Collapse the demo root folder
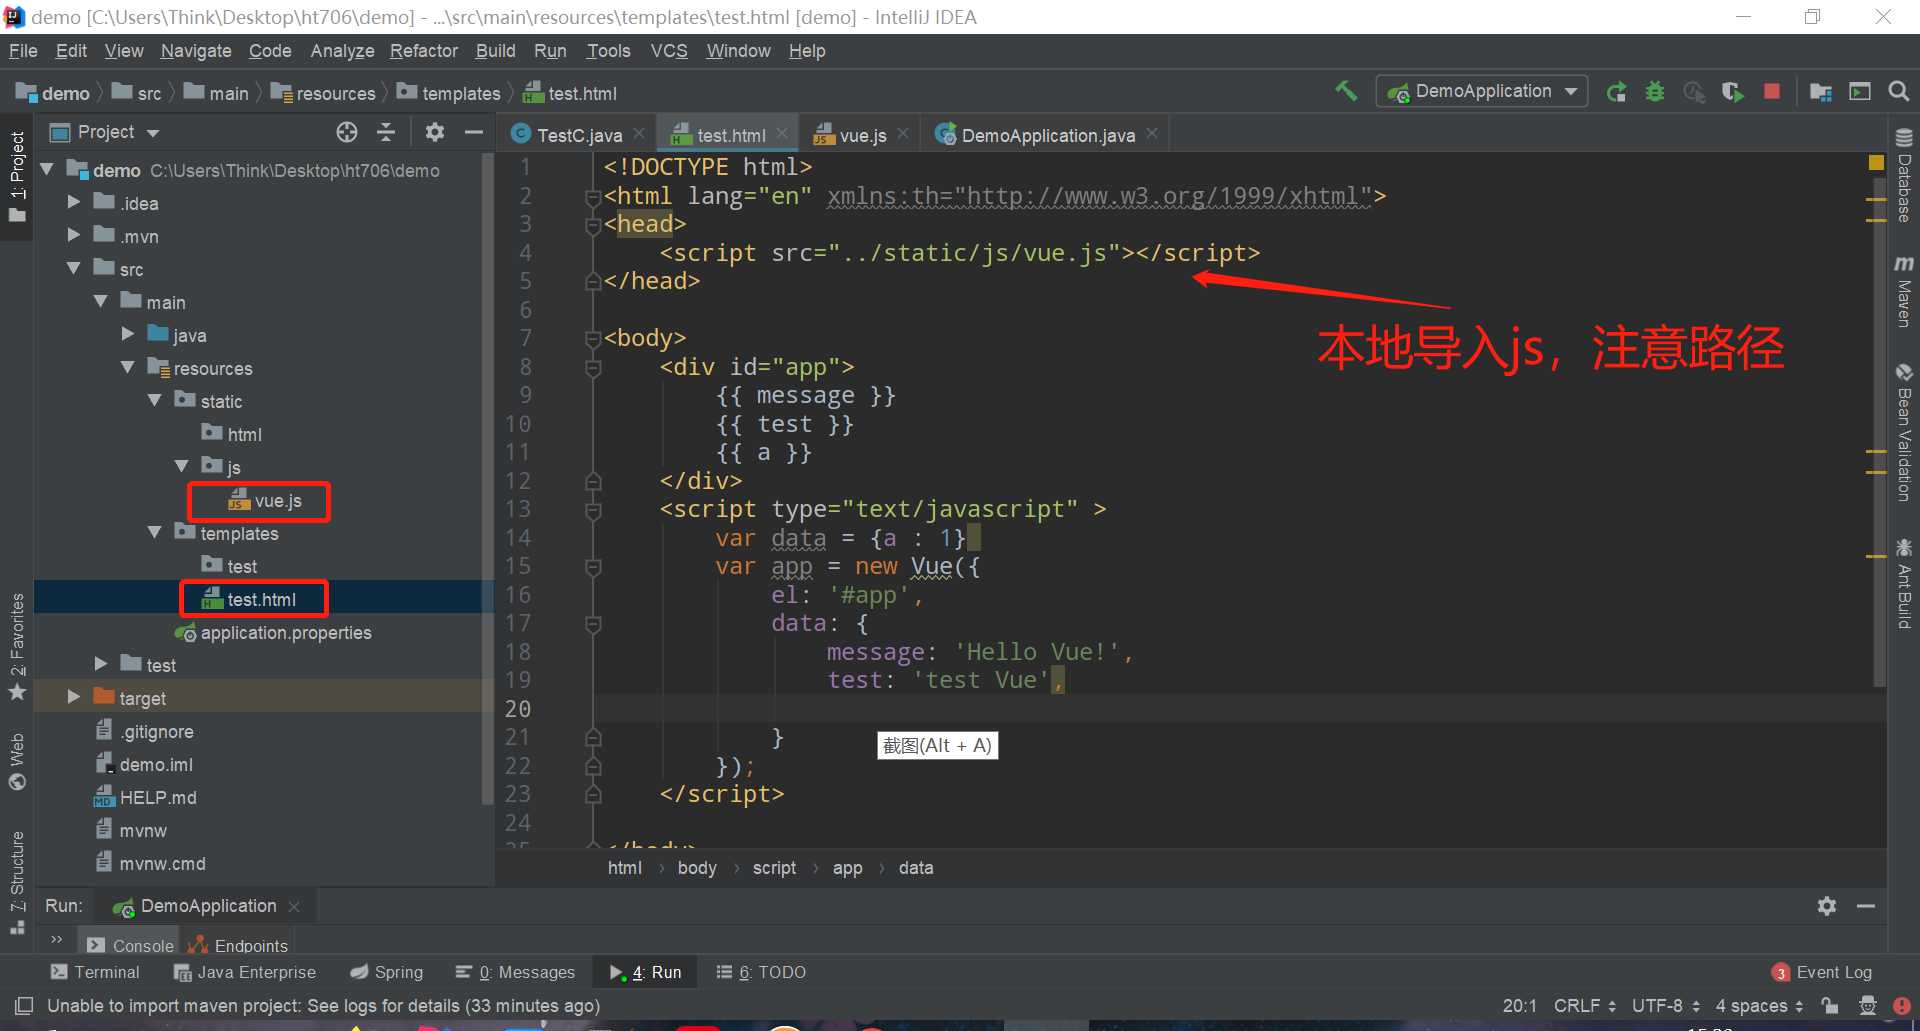The height and width of the screenshot is (1031, 1920). 47,170
